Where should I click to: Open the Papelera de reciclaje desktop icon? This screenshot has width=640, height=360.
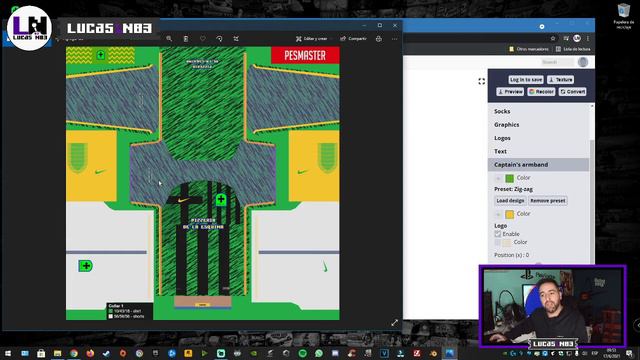point(624,16)
